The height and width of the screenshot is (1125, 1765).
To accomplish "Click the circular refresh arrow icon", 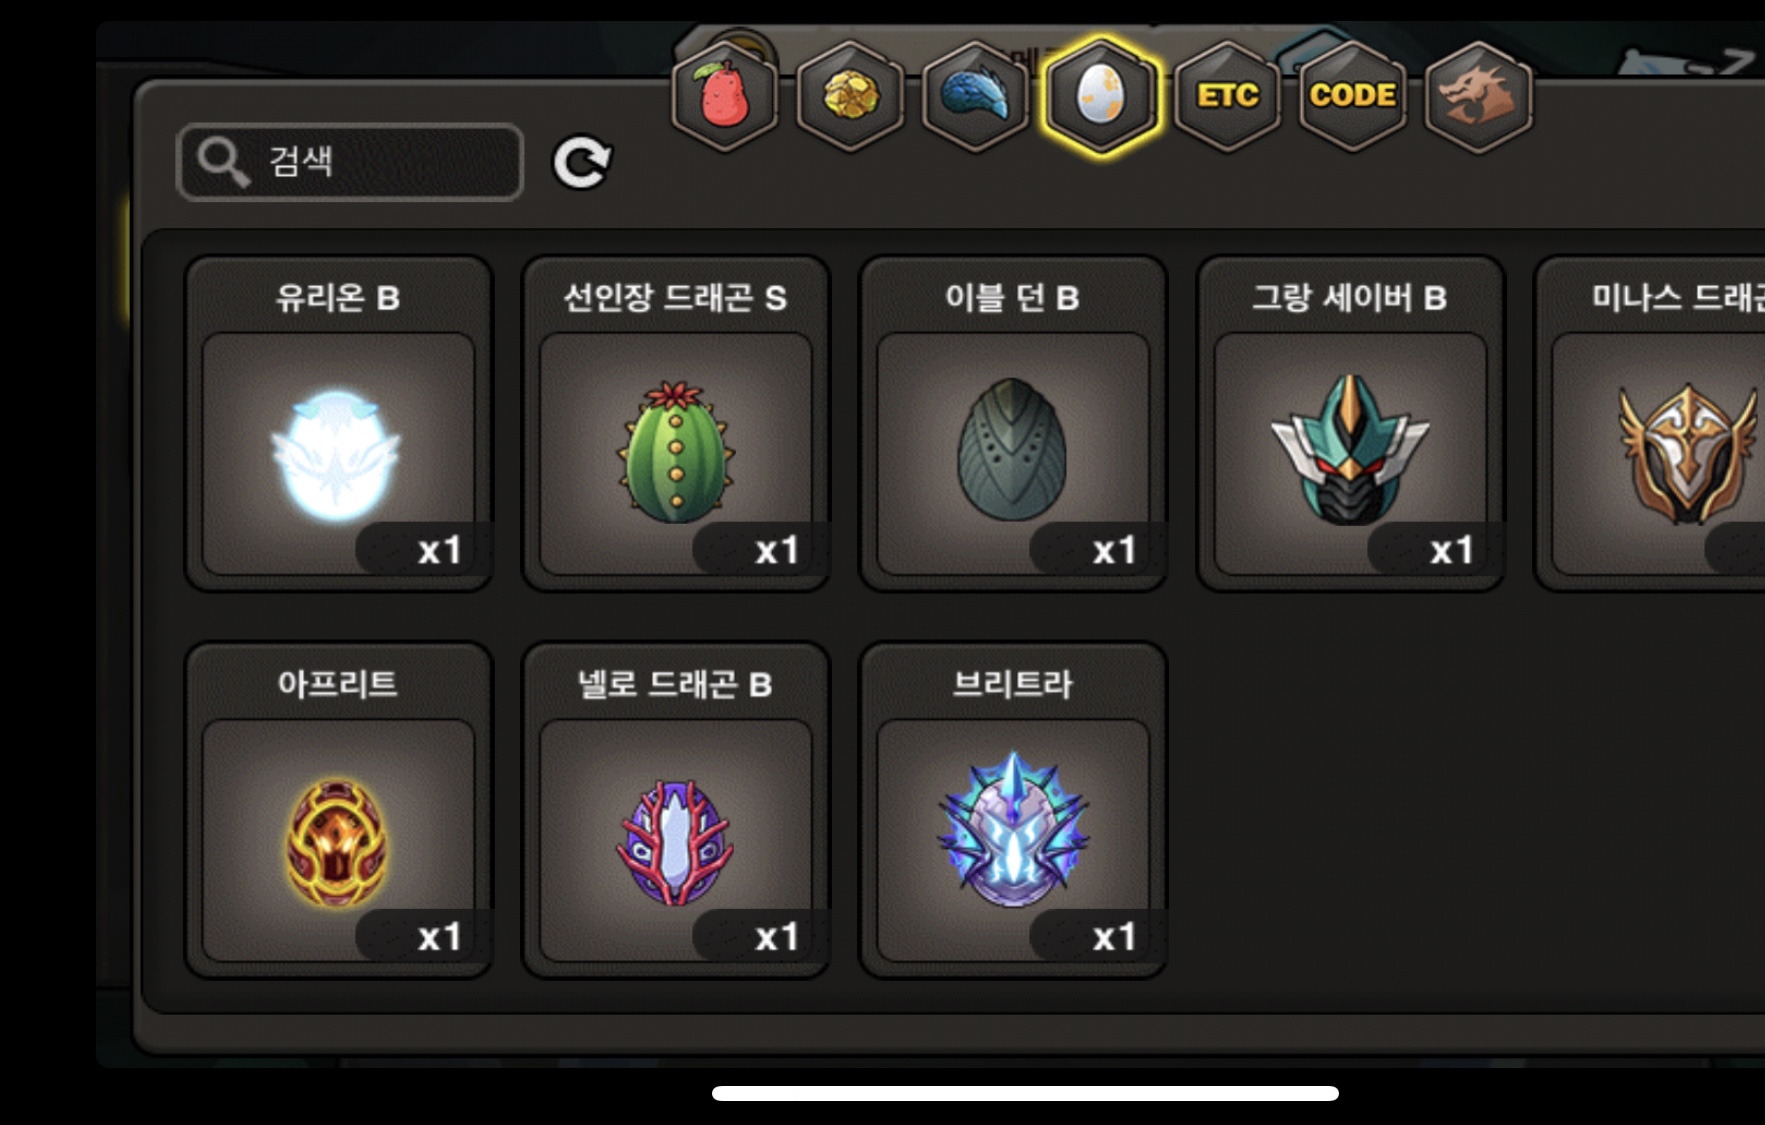I will 582,162.
